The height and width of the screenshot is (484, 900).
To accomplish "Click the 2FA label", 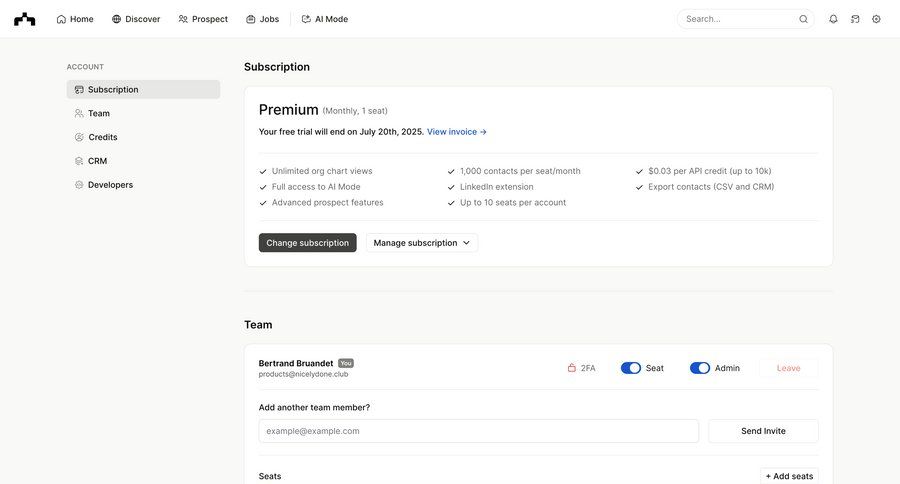I will 588,368.
